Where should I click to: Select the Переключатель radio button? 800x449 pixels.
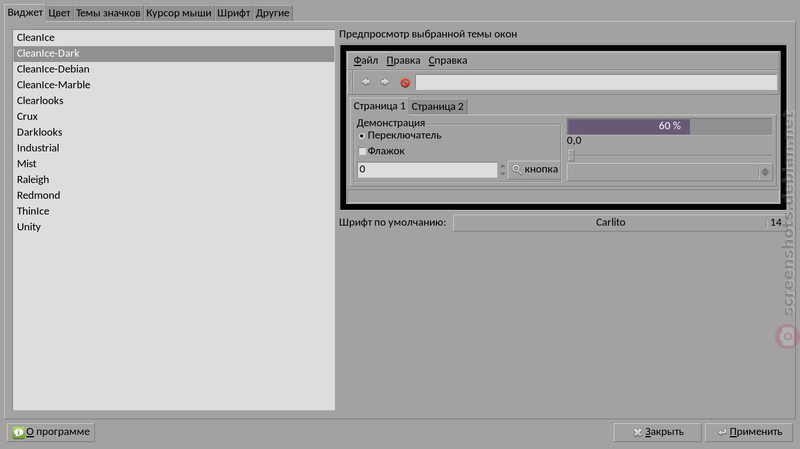362,136
